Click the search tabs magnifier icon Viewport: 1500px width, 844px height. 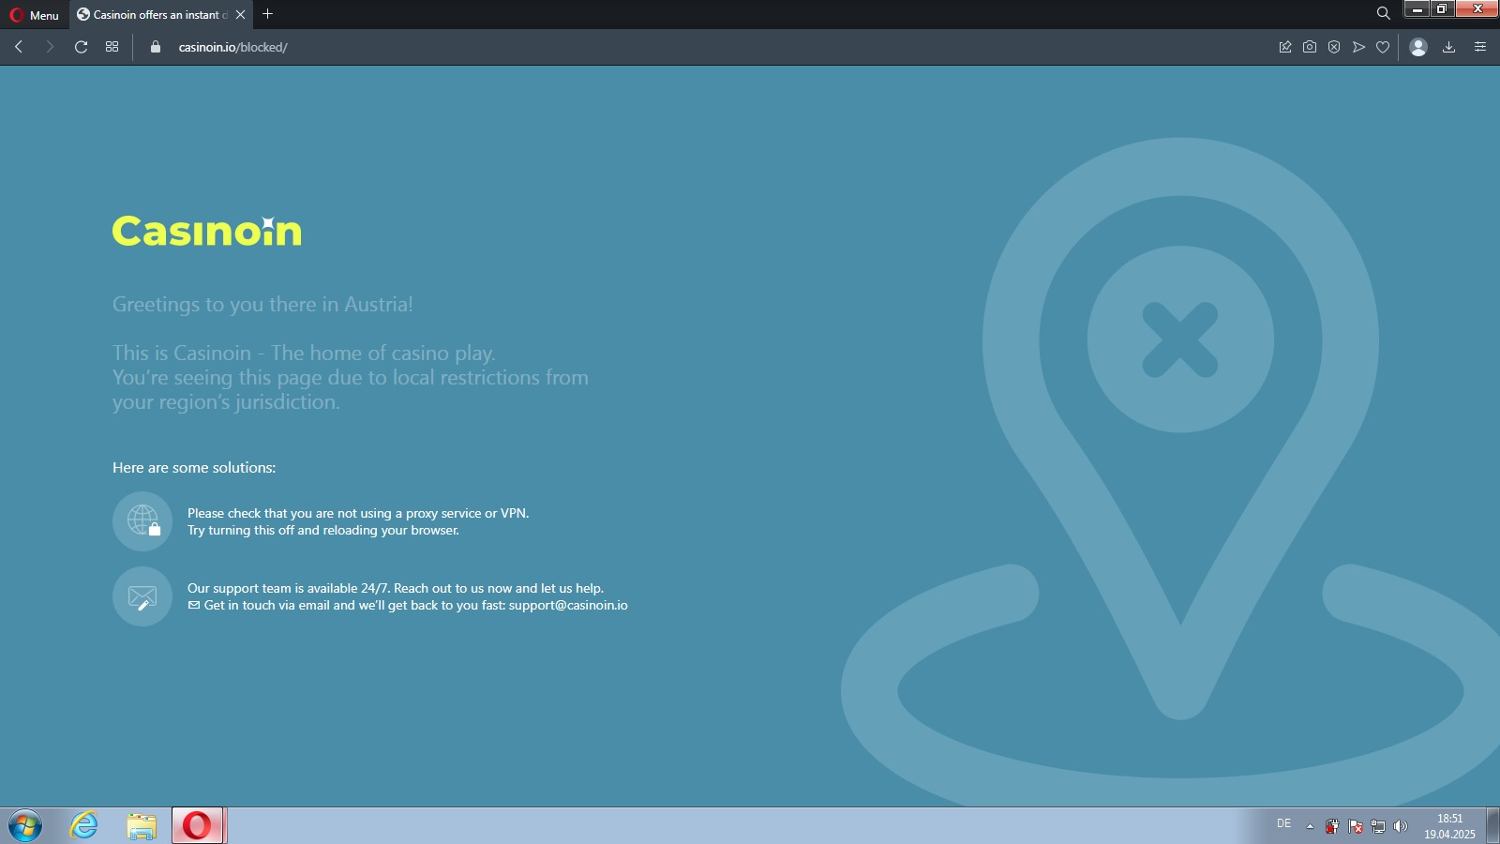pos(1383,14)
